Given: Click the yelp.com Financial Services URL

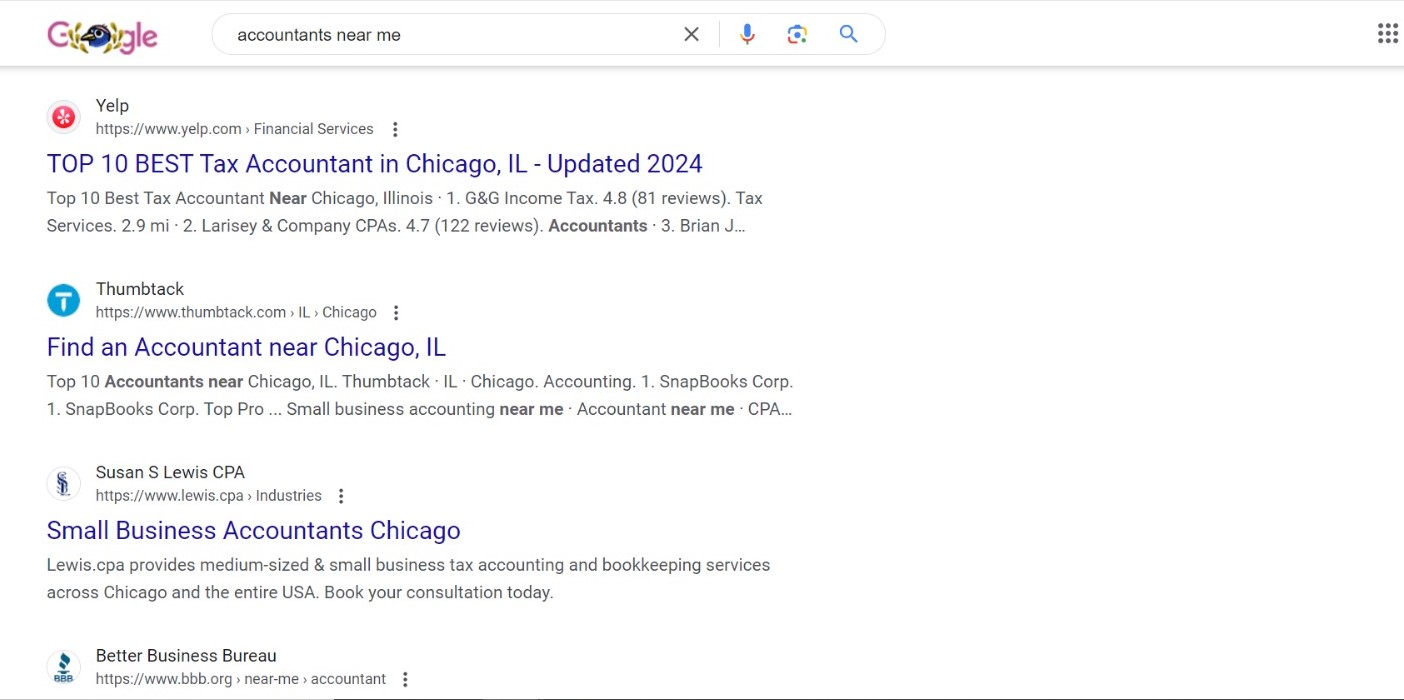Looking at the screenshot, I should pyautogui.click(x=234, y=129).
